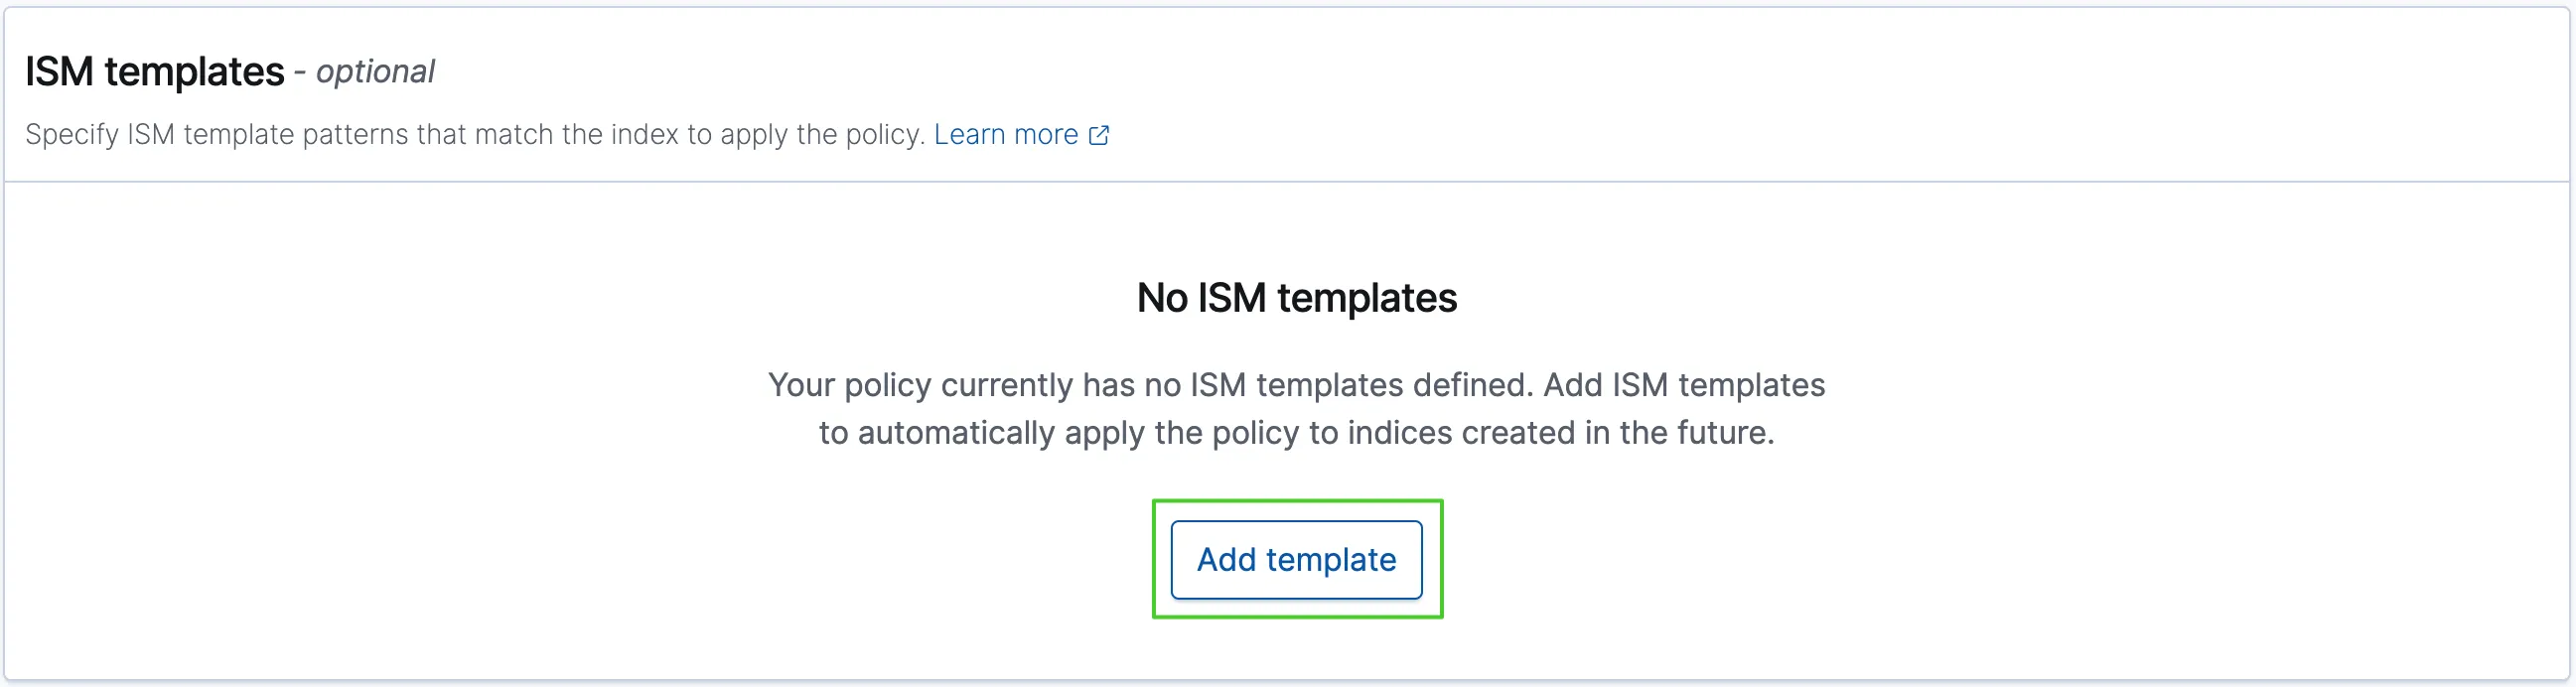The image size is (2576, 687).
Task: Click the "Add ISM templates" sentence text
Action: (x=1685, y=385)
